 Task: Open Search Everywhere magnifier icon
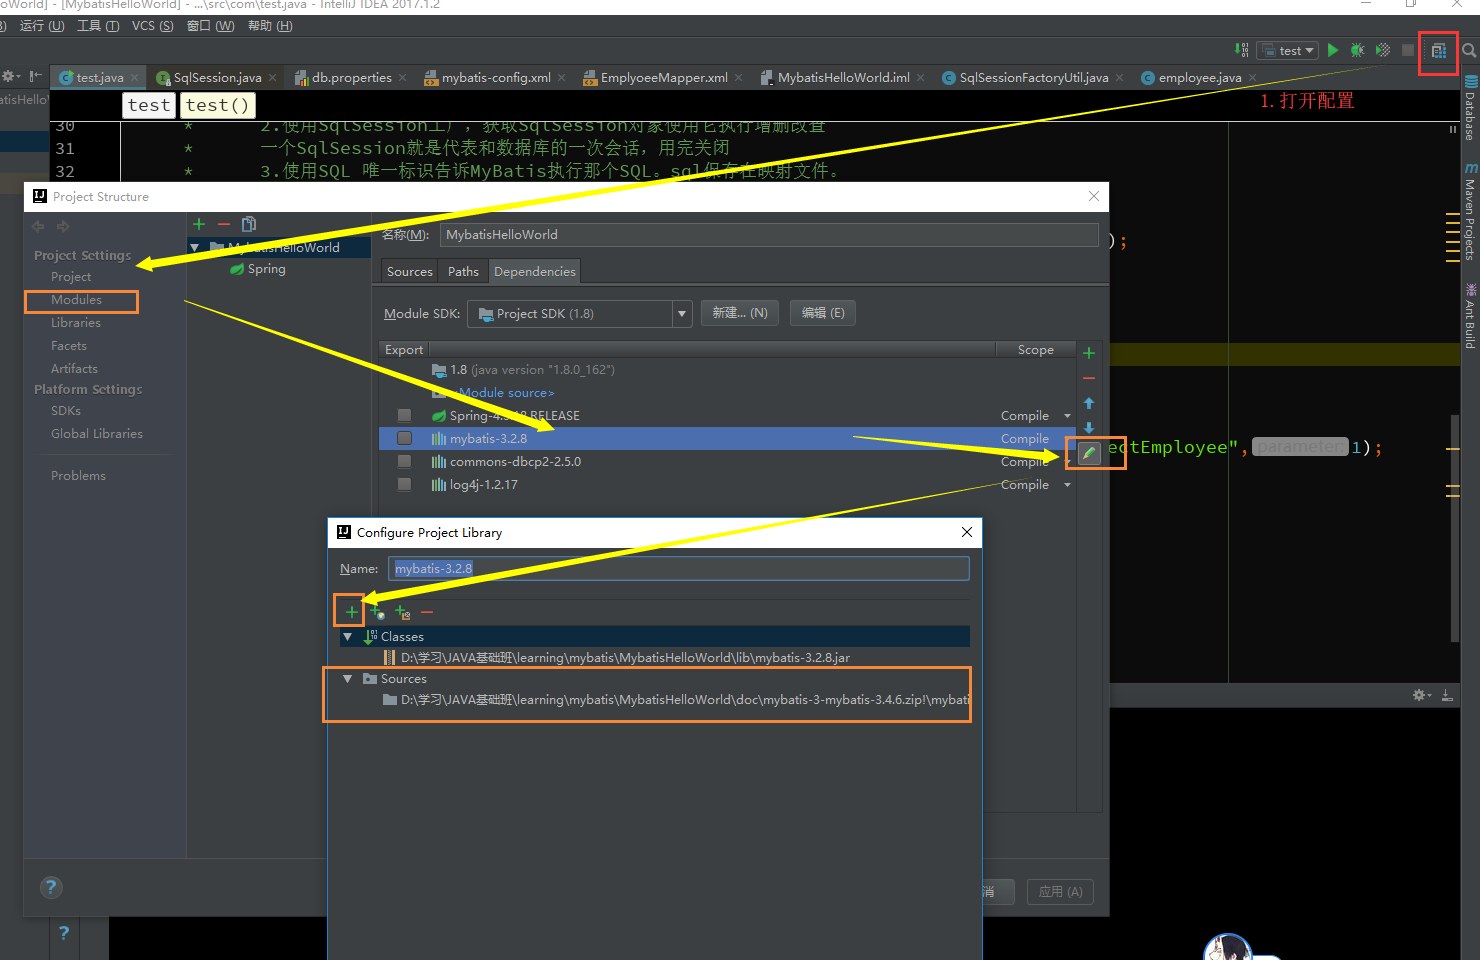(1469, 50)
